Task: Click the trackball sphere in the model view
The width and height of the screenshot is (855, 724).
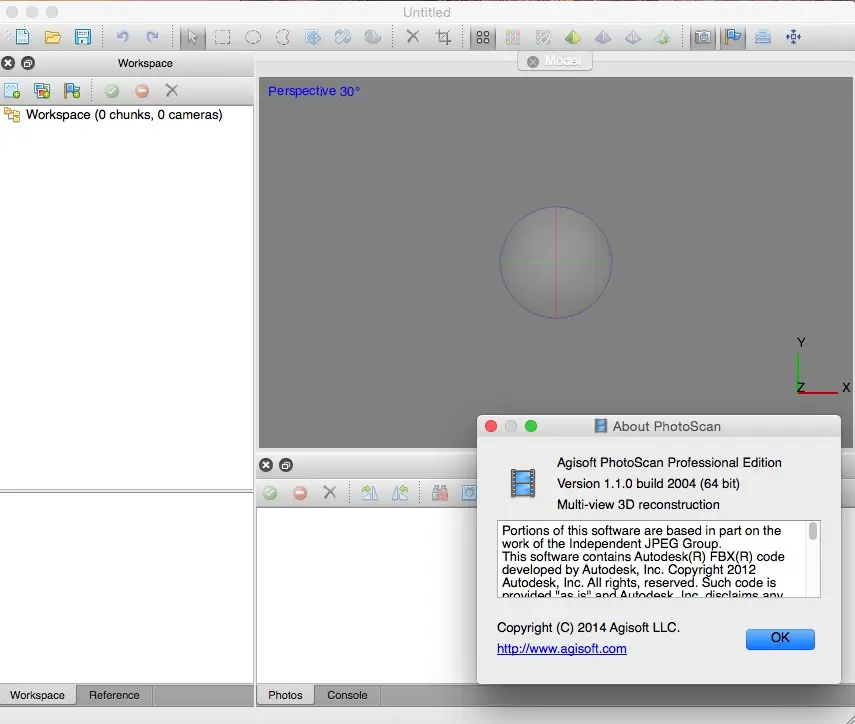Action: coord(556,262)
